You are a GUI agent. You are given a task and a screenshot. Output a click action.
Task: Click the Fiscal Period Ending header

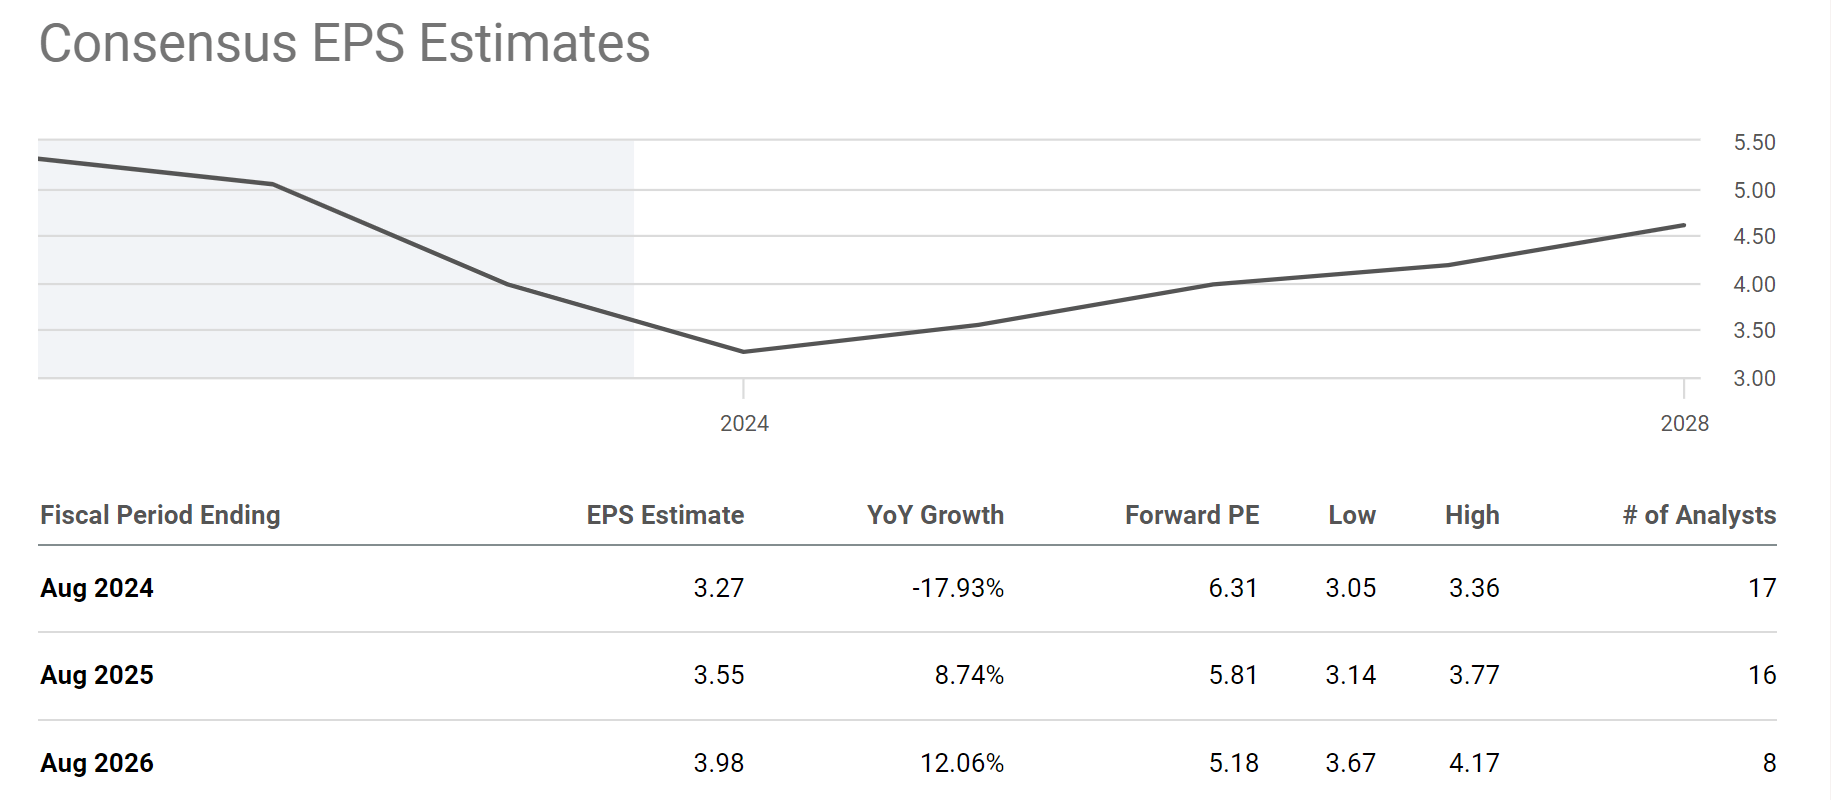tap(160, 515)
